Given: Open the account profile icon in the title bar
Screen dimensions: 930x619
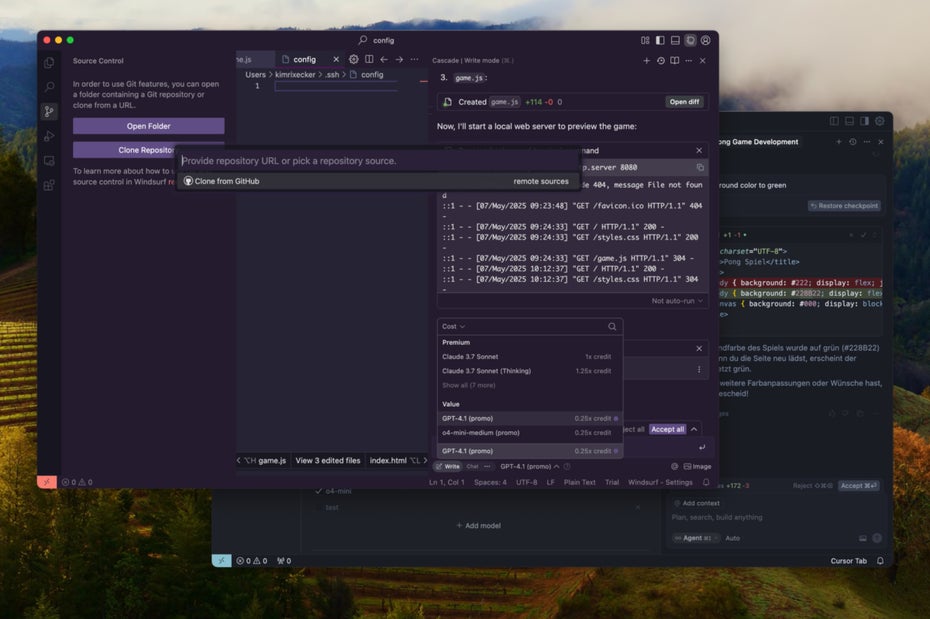Looking at the screenshot, I should (x=705, y=40).
